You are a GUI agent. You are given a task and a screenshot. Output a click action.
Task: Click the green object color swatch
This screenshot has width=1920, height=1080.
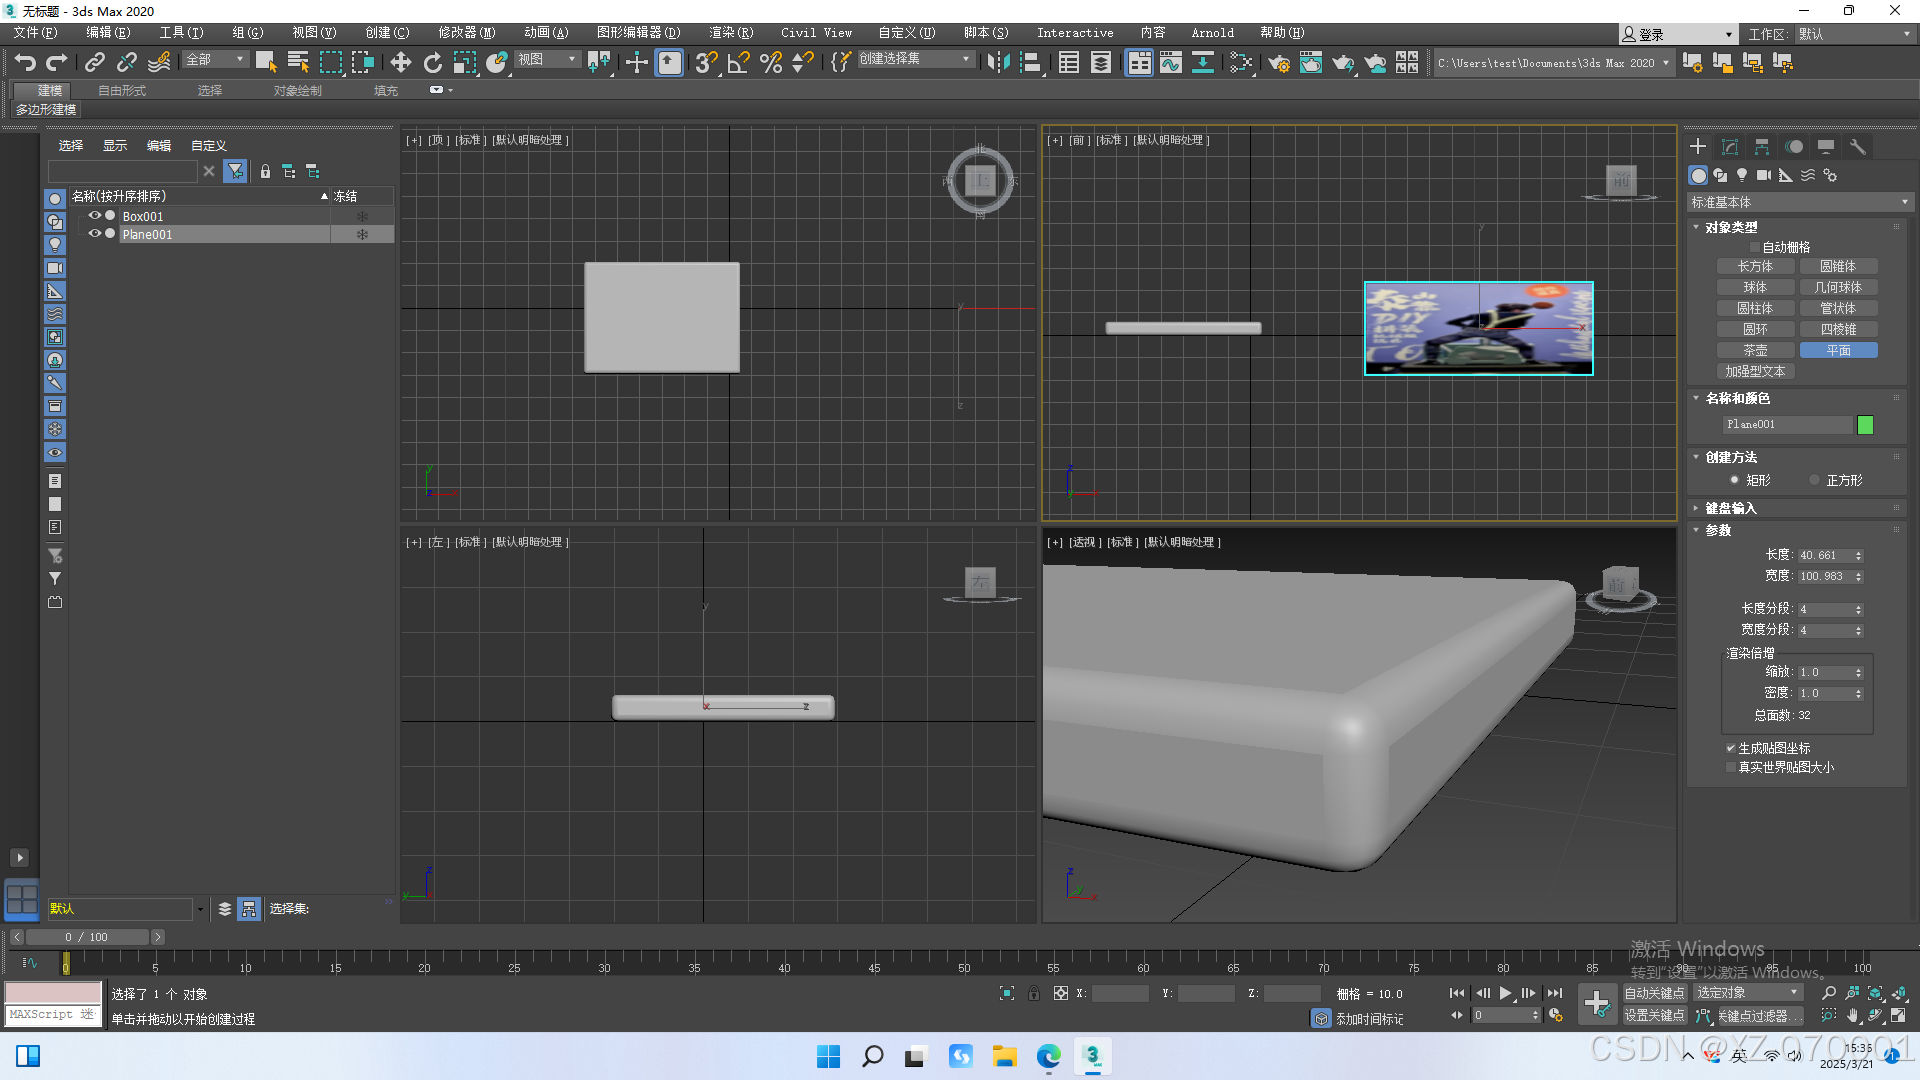[1865, 425]
